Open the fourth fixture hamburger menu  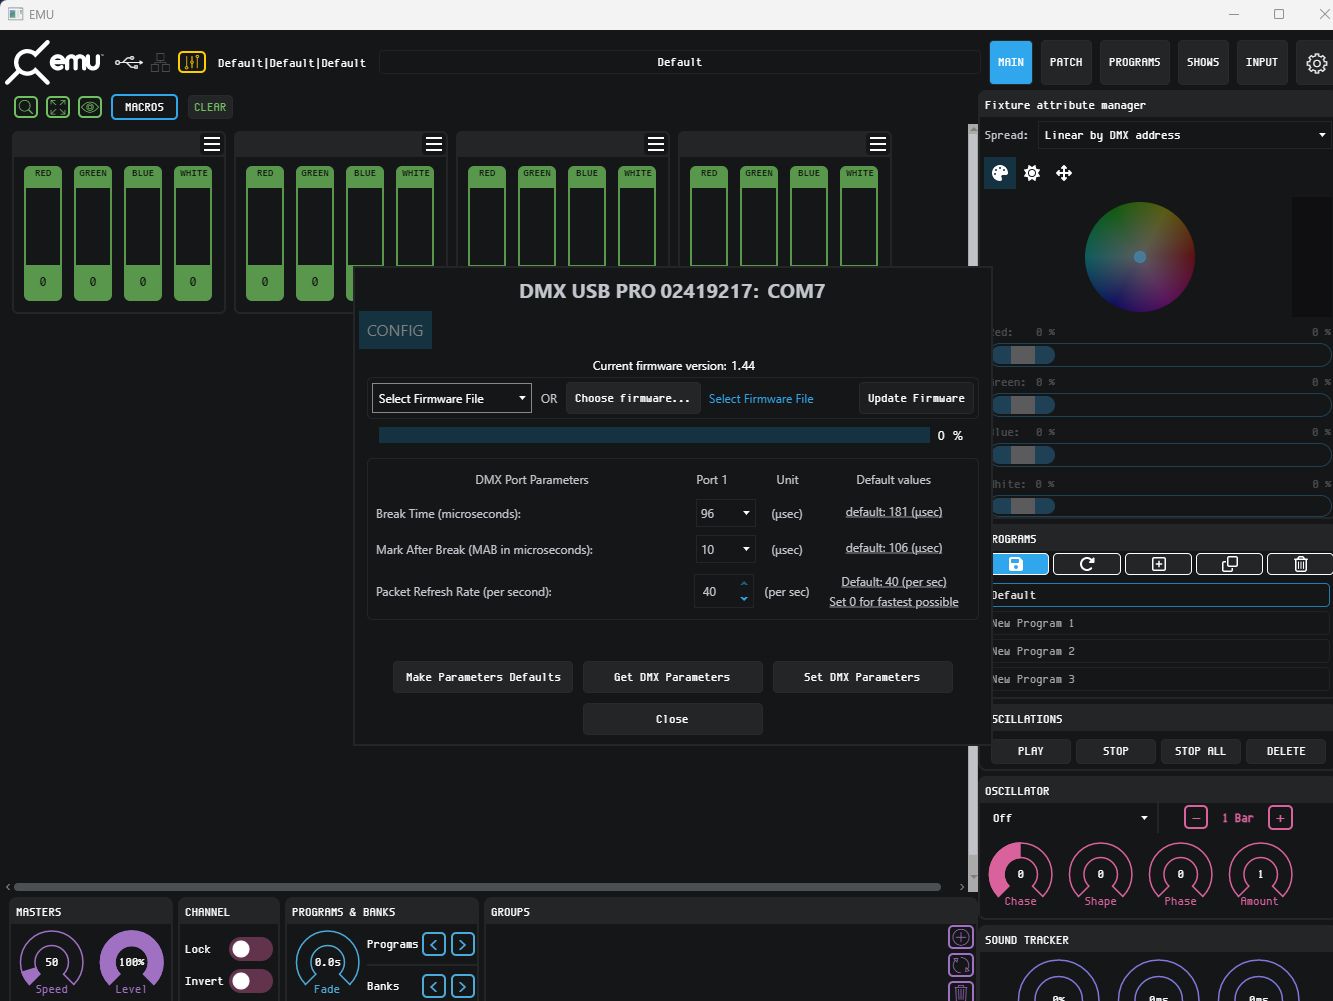tap(878, 144)
